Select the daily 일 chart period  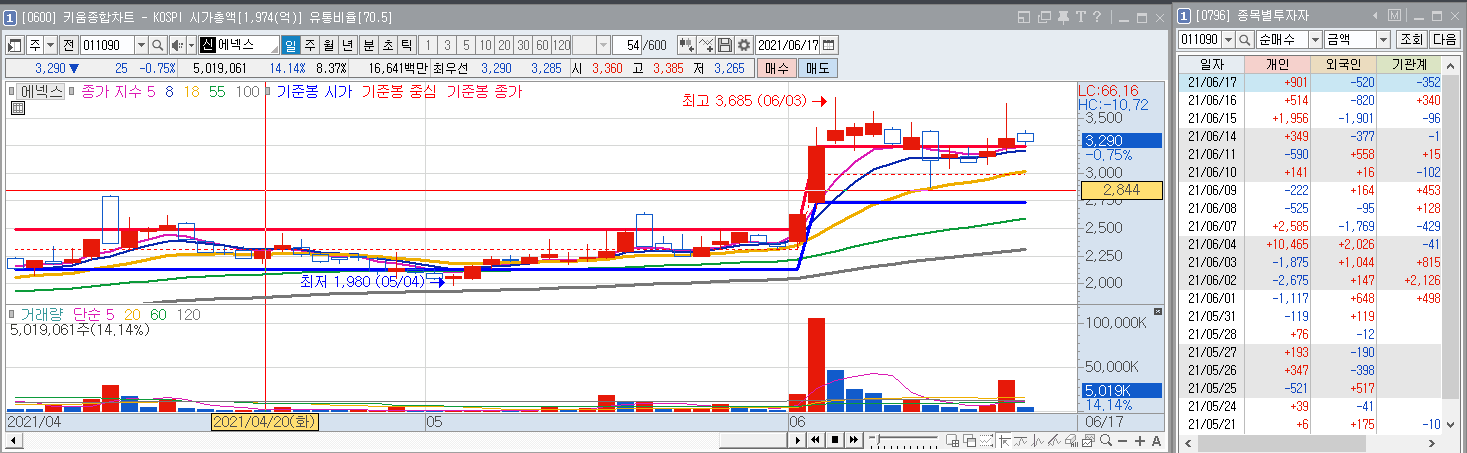pos(290,45)
